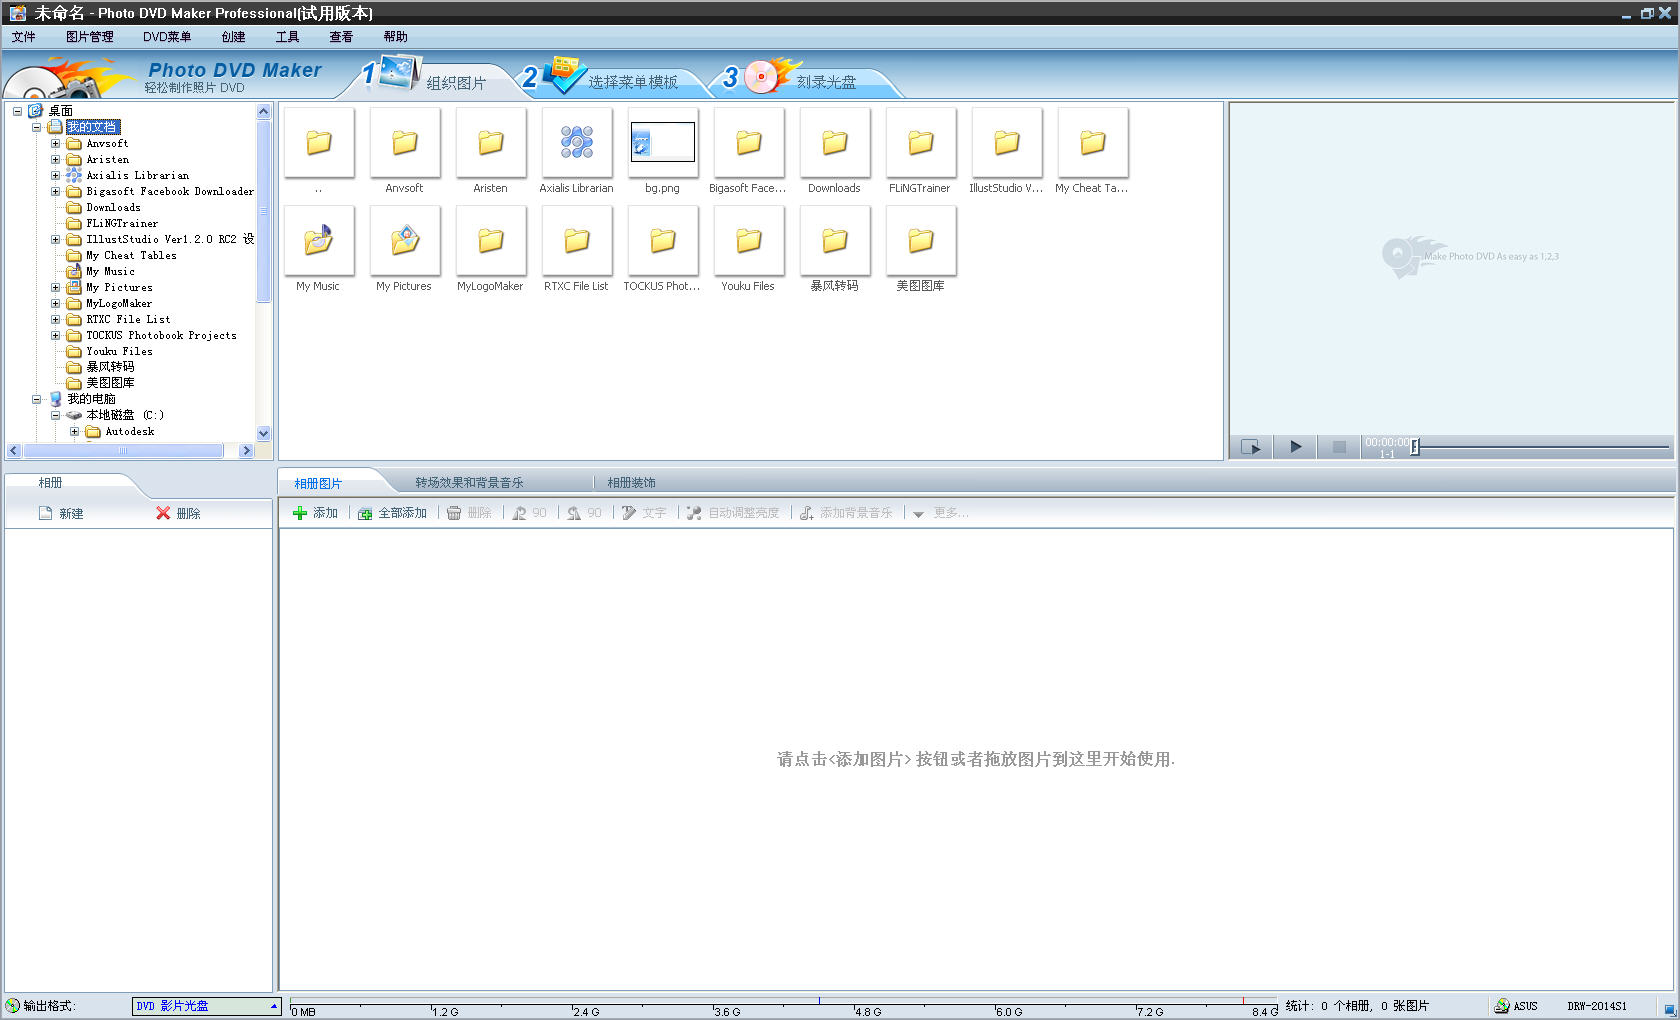Click the Text (文字) pen icon
This screenshot has width=1680, height=1020.
pyautogui.click(x=629, y=513)
